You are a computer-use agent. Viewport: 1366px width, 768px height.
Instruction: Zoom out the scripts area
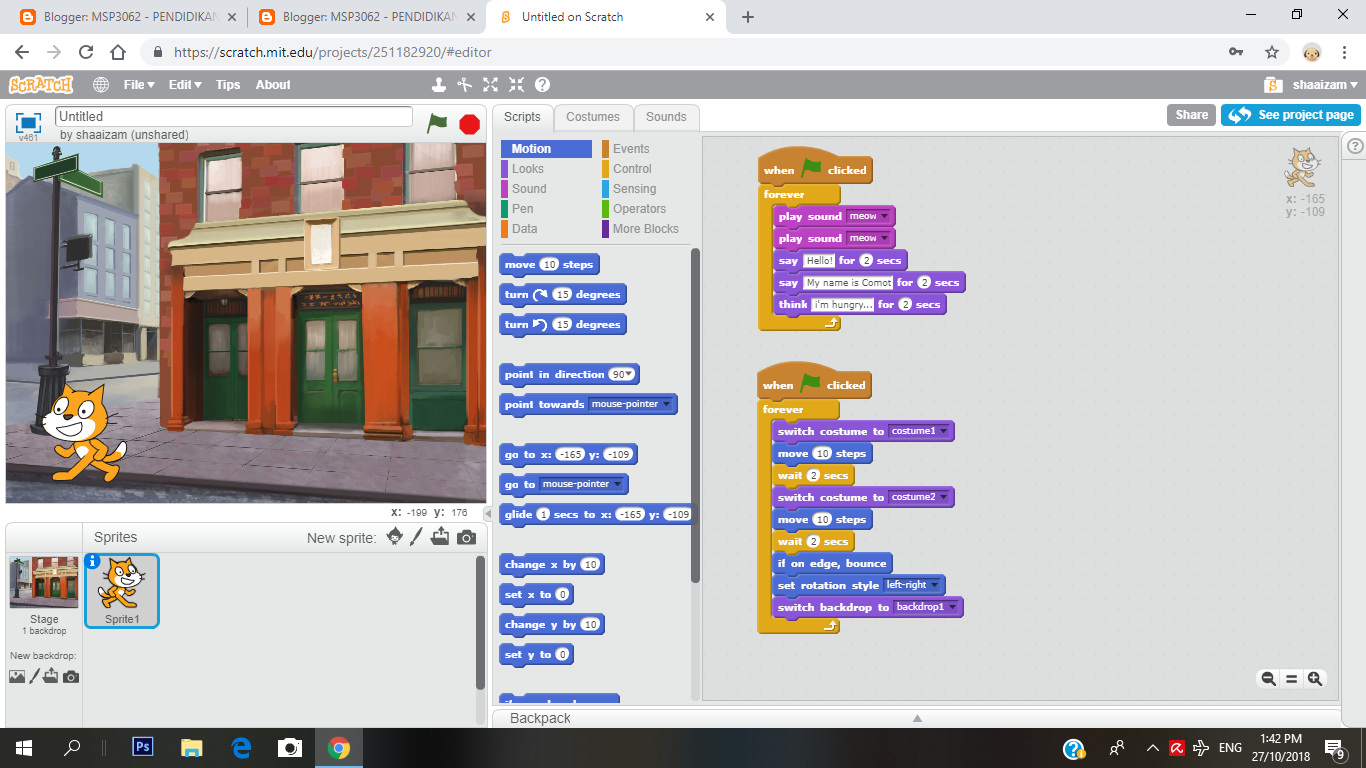click(x=1268, y=679)
